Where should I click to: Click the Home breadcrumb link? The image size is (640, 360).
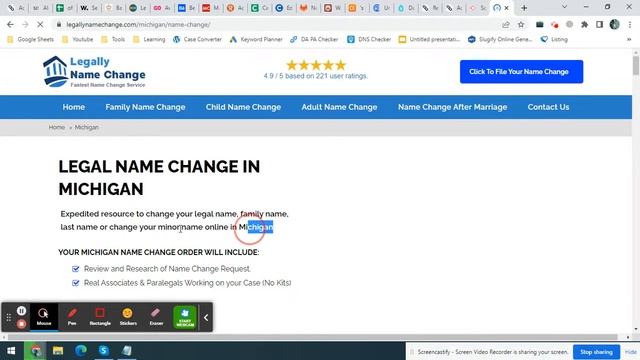click(x=57, y=127)
